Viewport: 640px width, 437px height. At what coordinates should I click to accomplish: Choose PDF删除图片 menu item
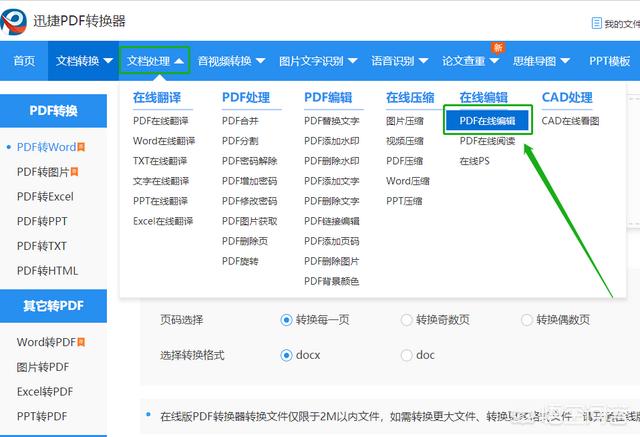331,261
